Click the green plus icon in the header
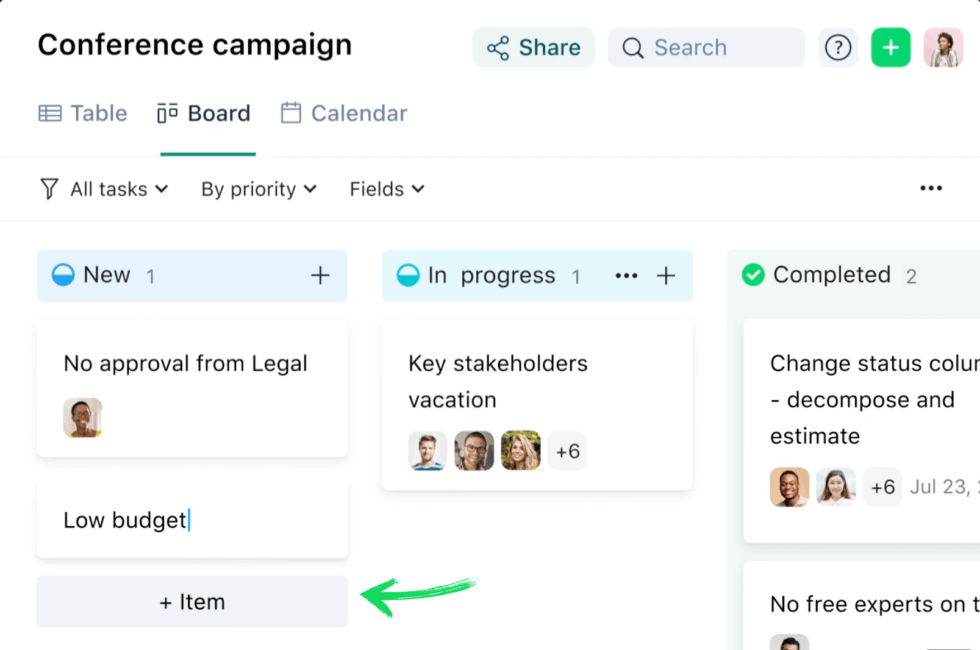The width and height of the screenshot is (980, 650). pos(891,47)
